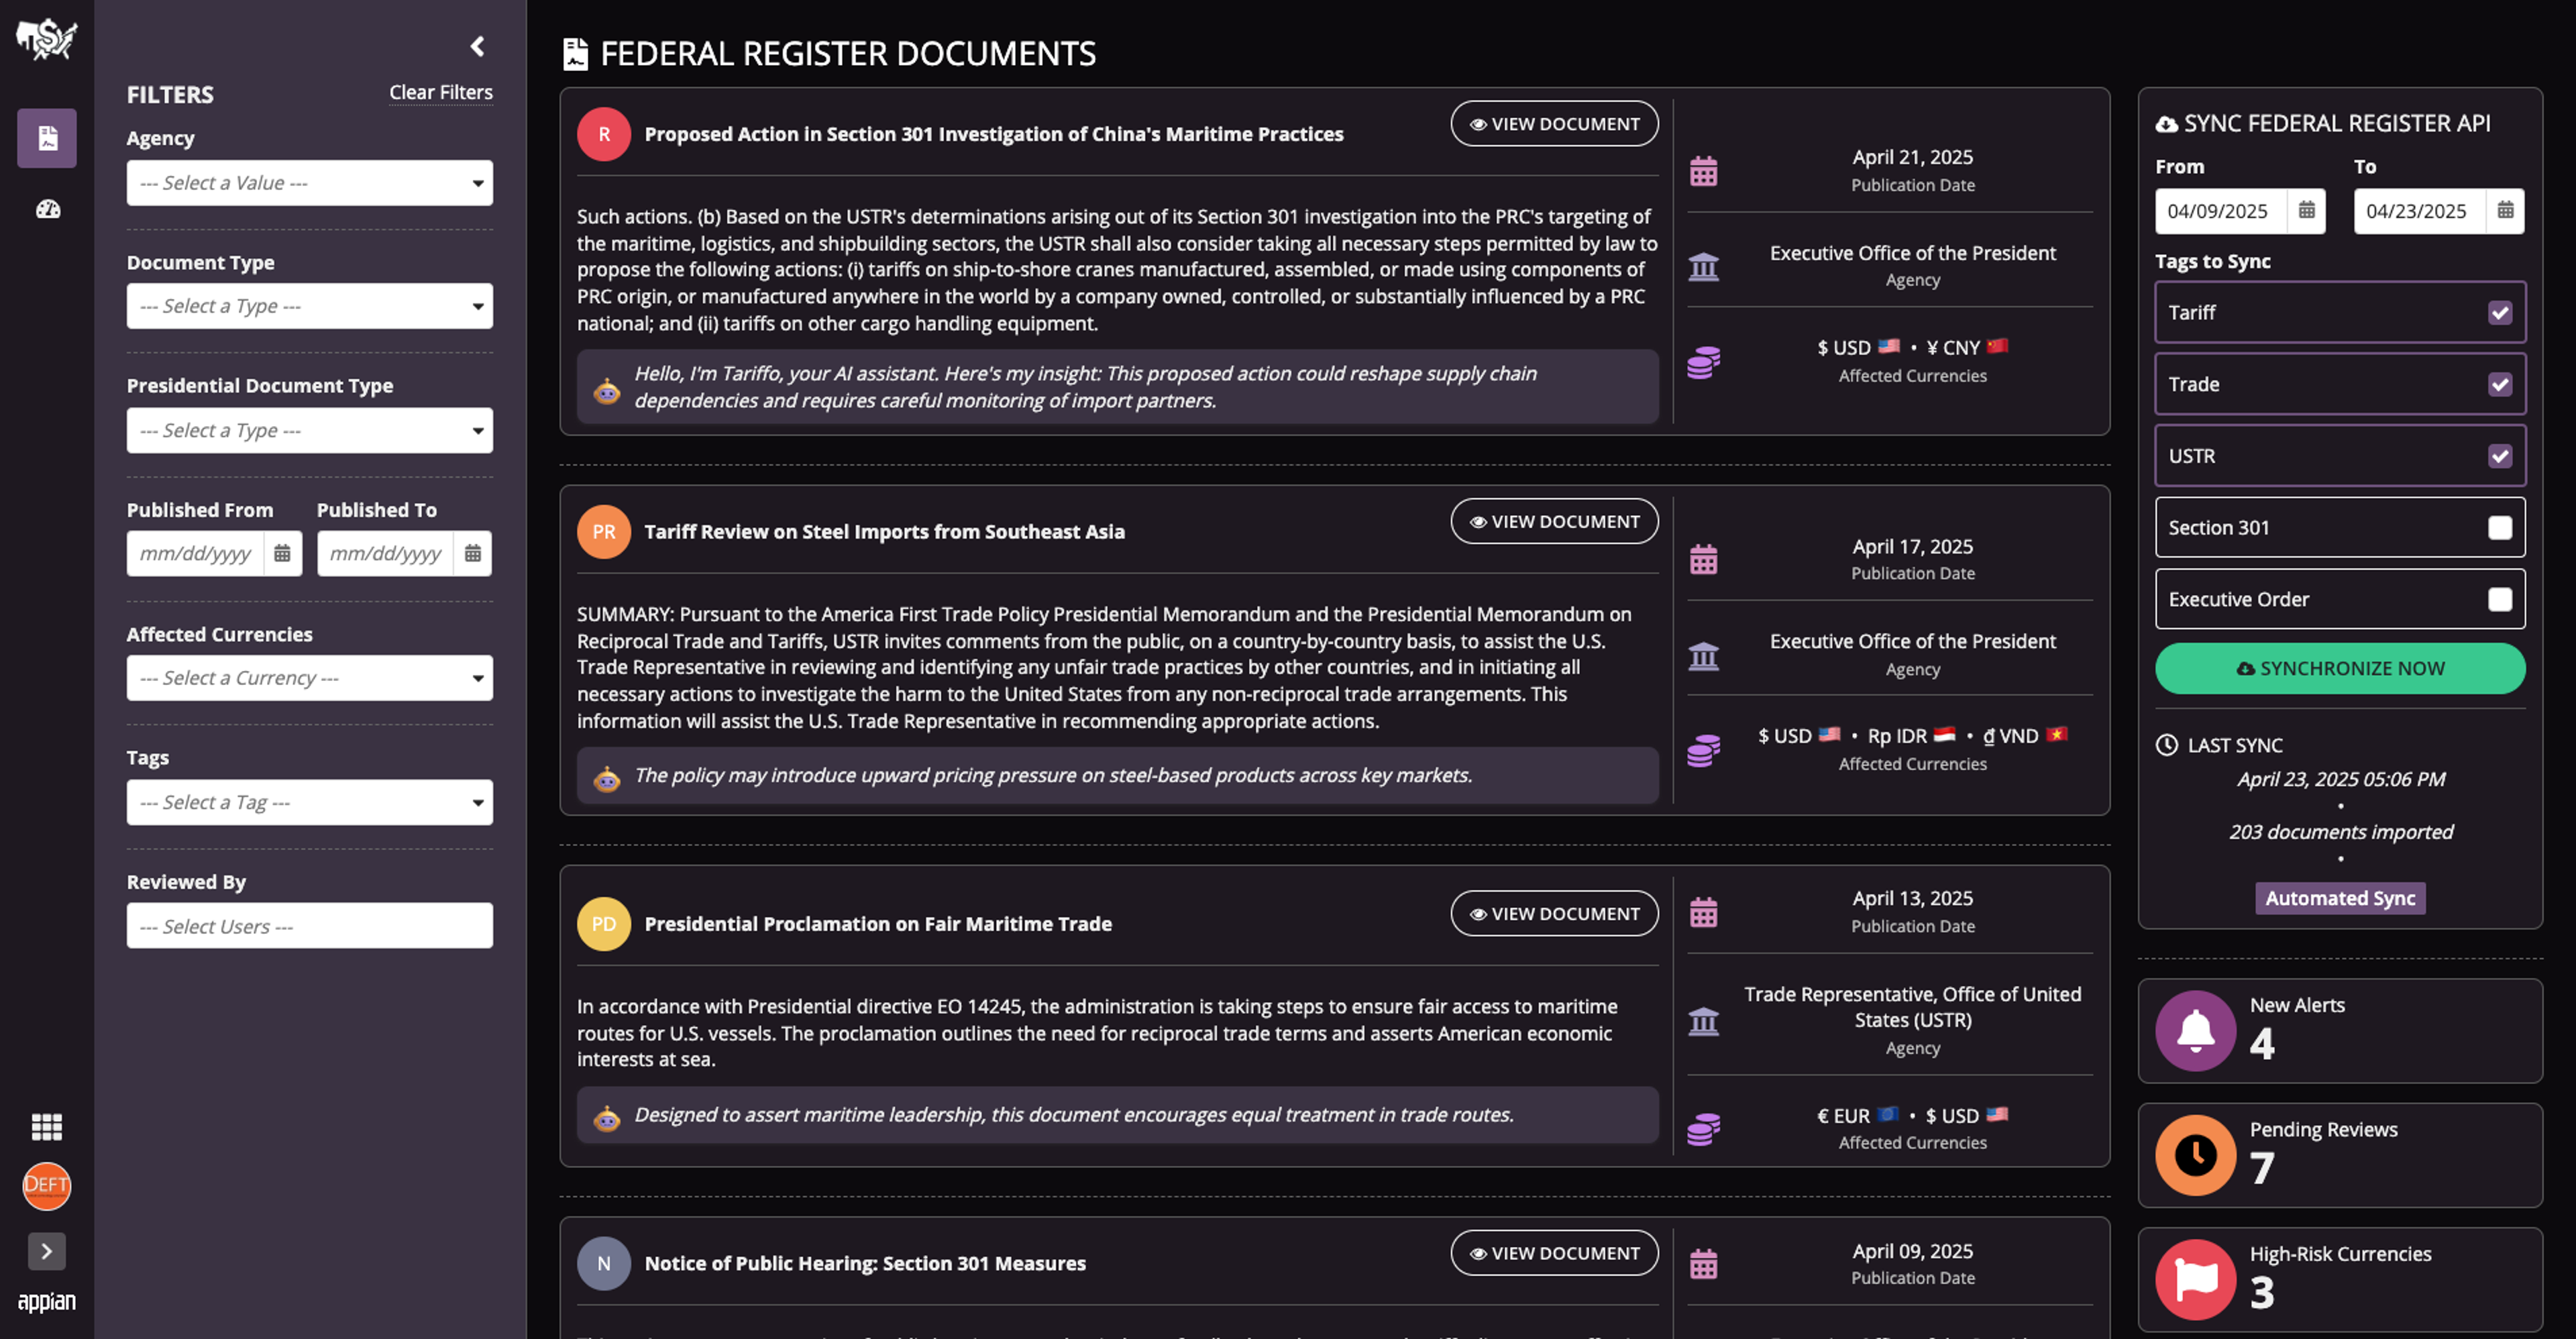Click the '203 documents imported' text
Viewport: 2576px width, 1339px height.
pyautogui.click(x=2340, y=832)
